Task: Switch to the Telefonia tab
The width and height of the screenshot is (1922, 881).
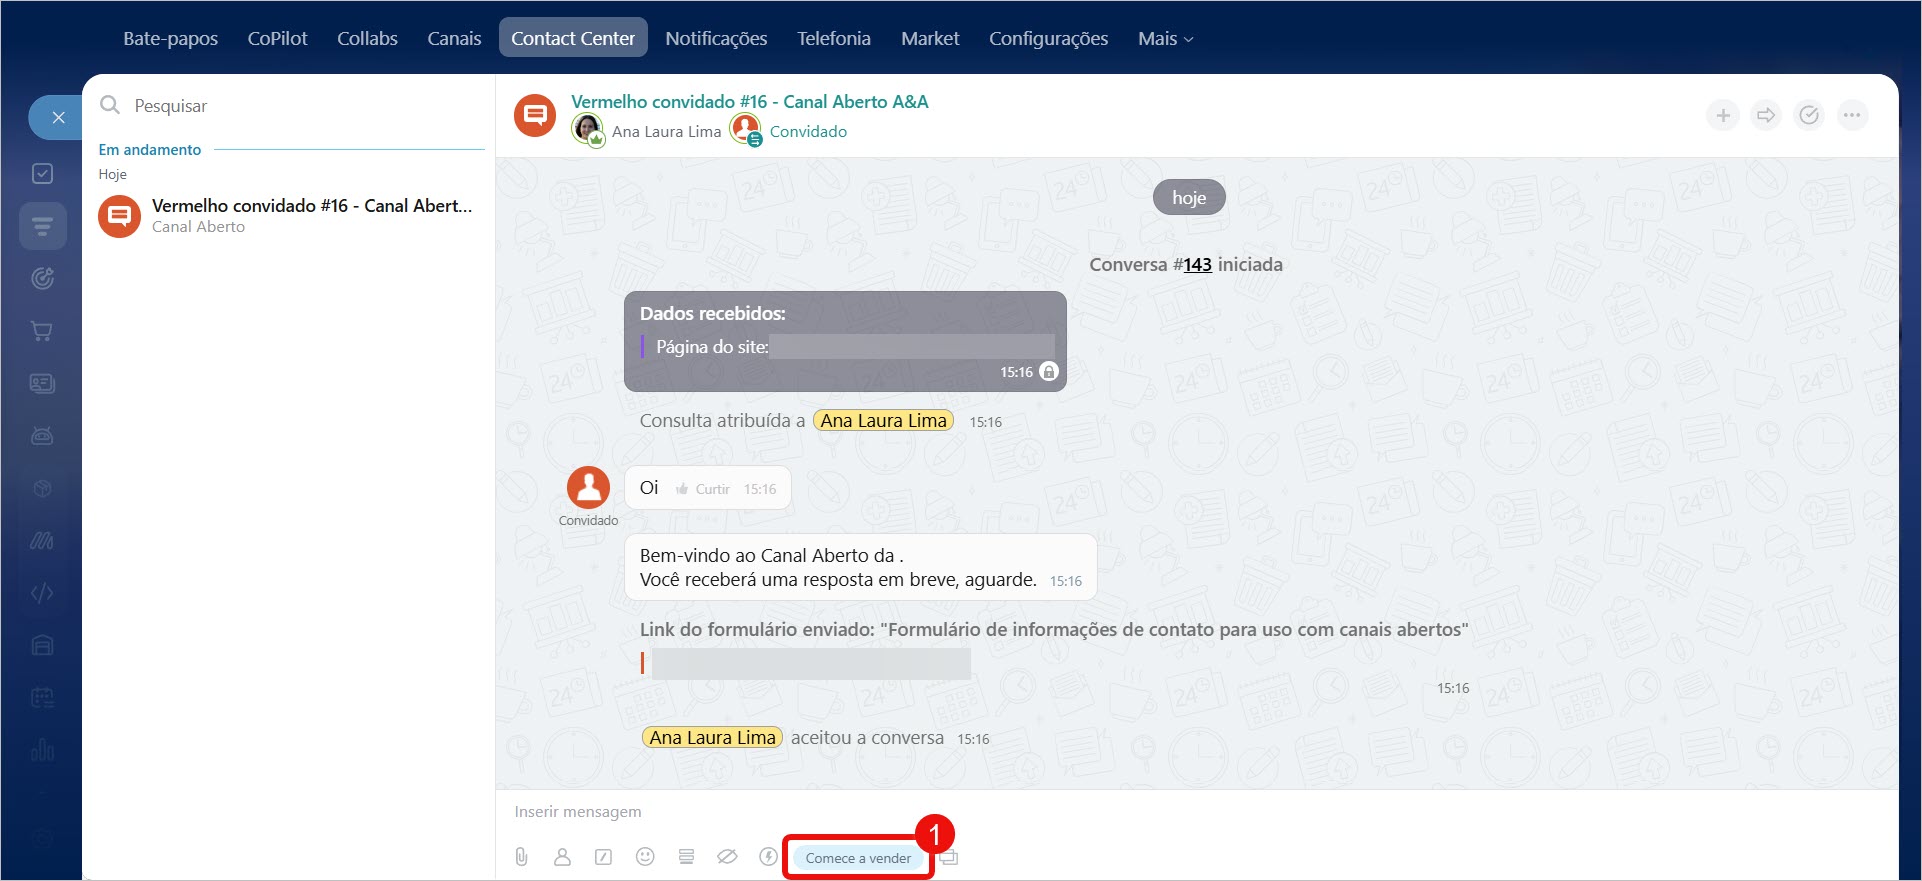Action: pos(833,39)
